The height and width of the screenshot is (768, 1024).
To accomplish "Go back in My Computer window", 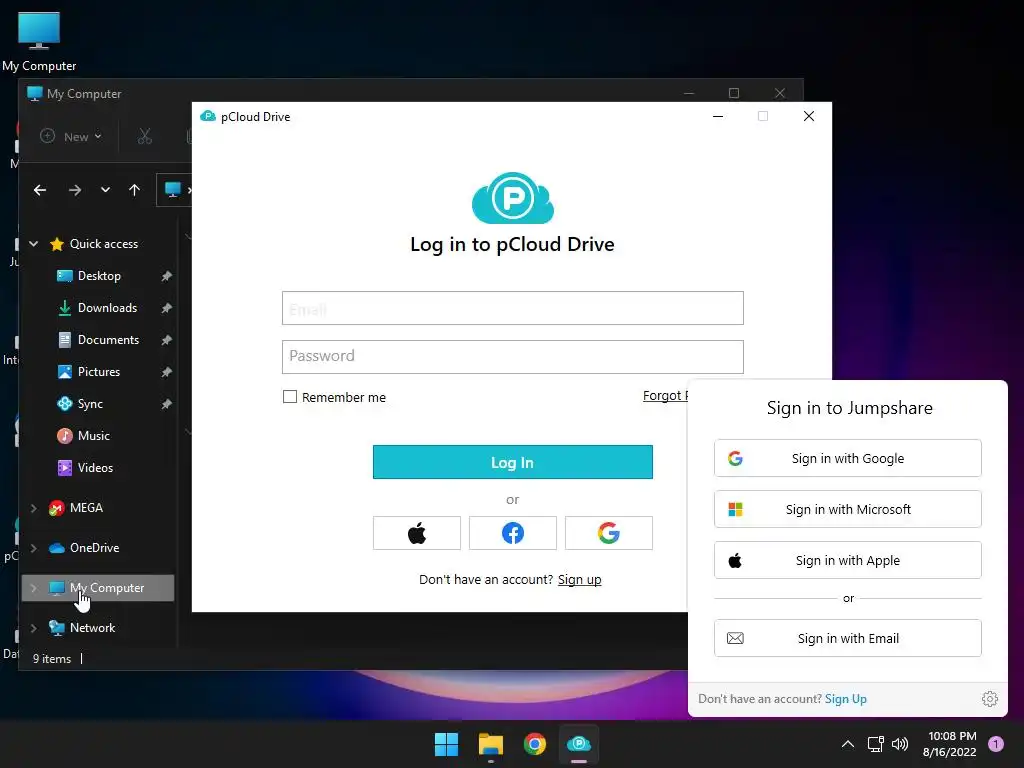I will click(x=40, y=190).
